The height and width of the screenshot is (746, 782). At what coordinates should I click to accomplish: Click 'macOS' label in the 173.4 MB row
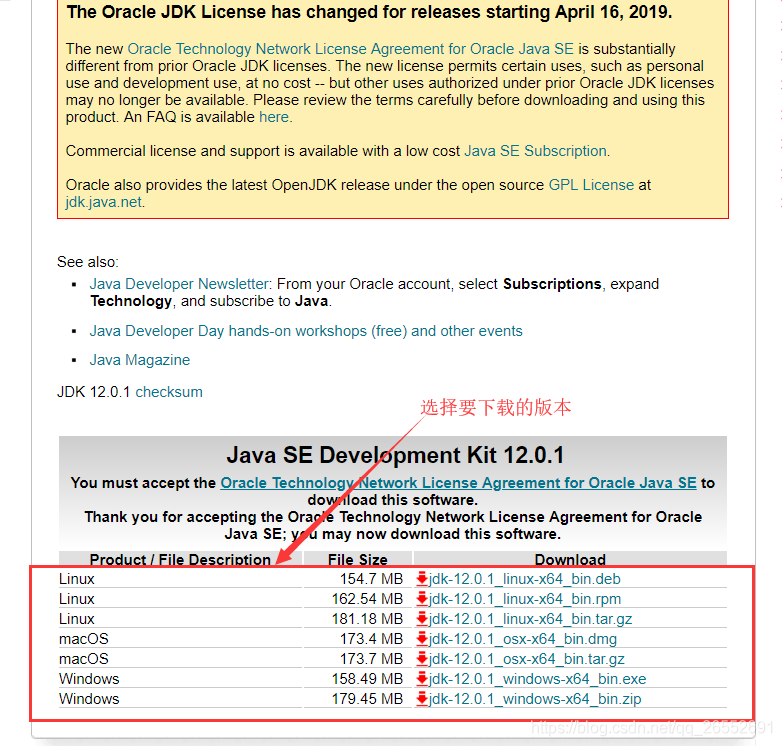[84, 639]
